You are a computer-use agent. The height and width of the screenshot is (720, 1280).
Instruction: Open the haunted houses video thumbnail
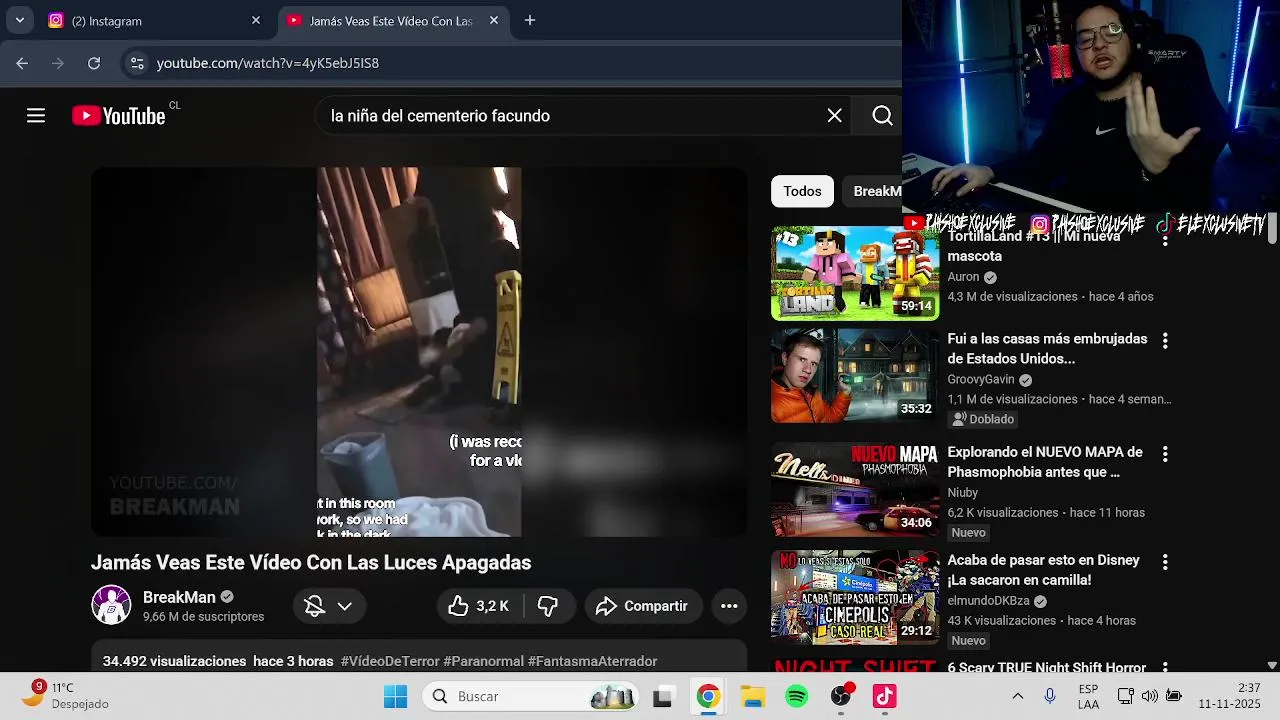tap(855, 376)
